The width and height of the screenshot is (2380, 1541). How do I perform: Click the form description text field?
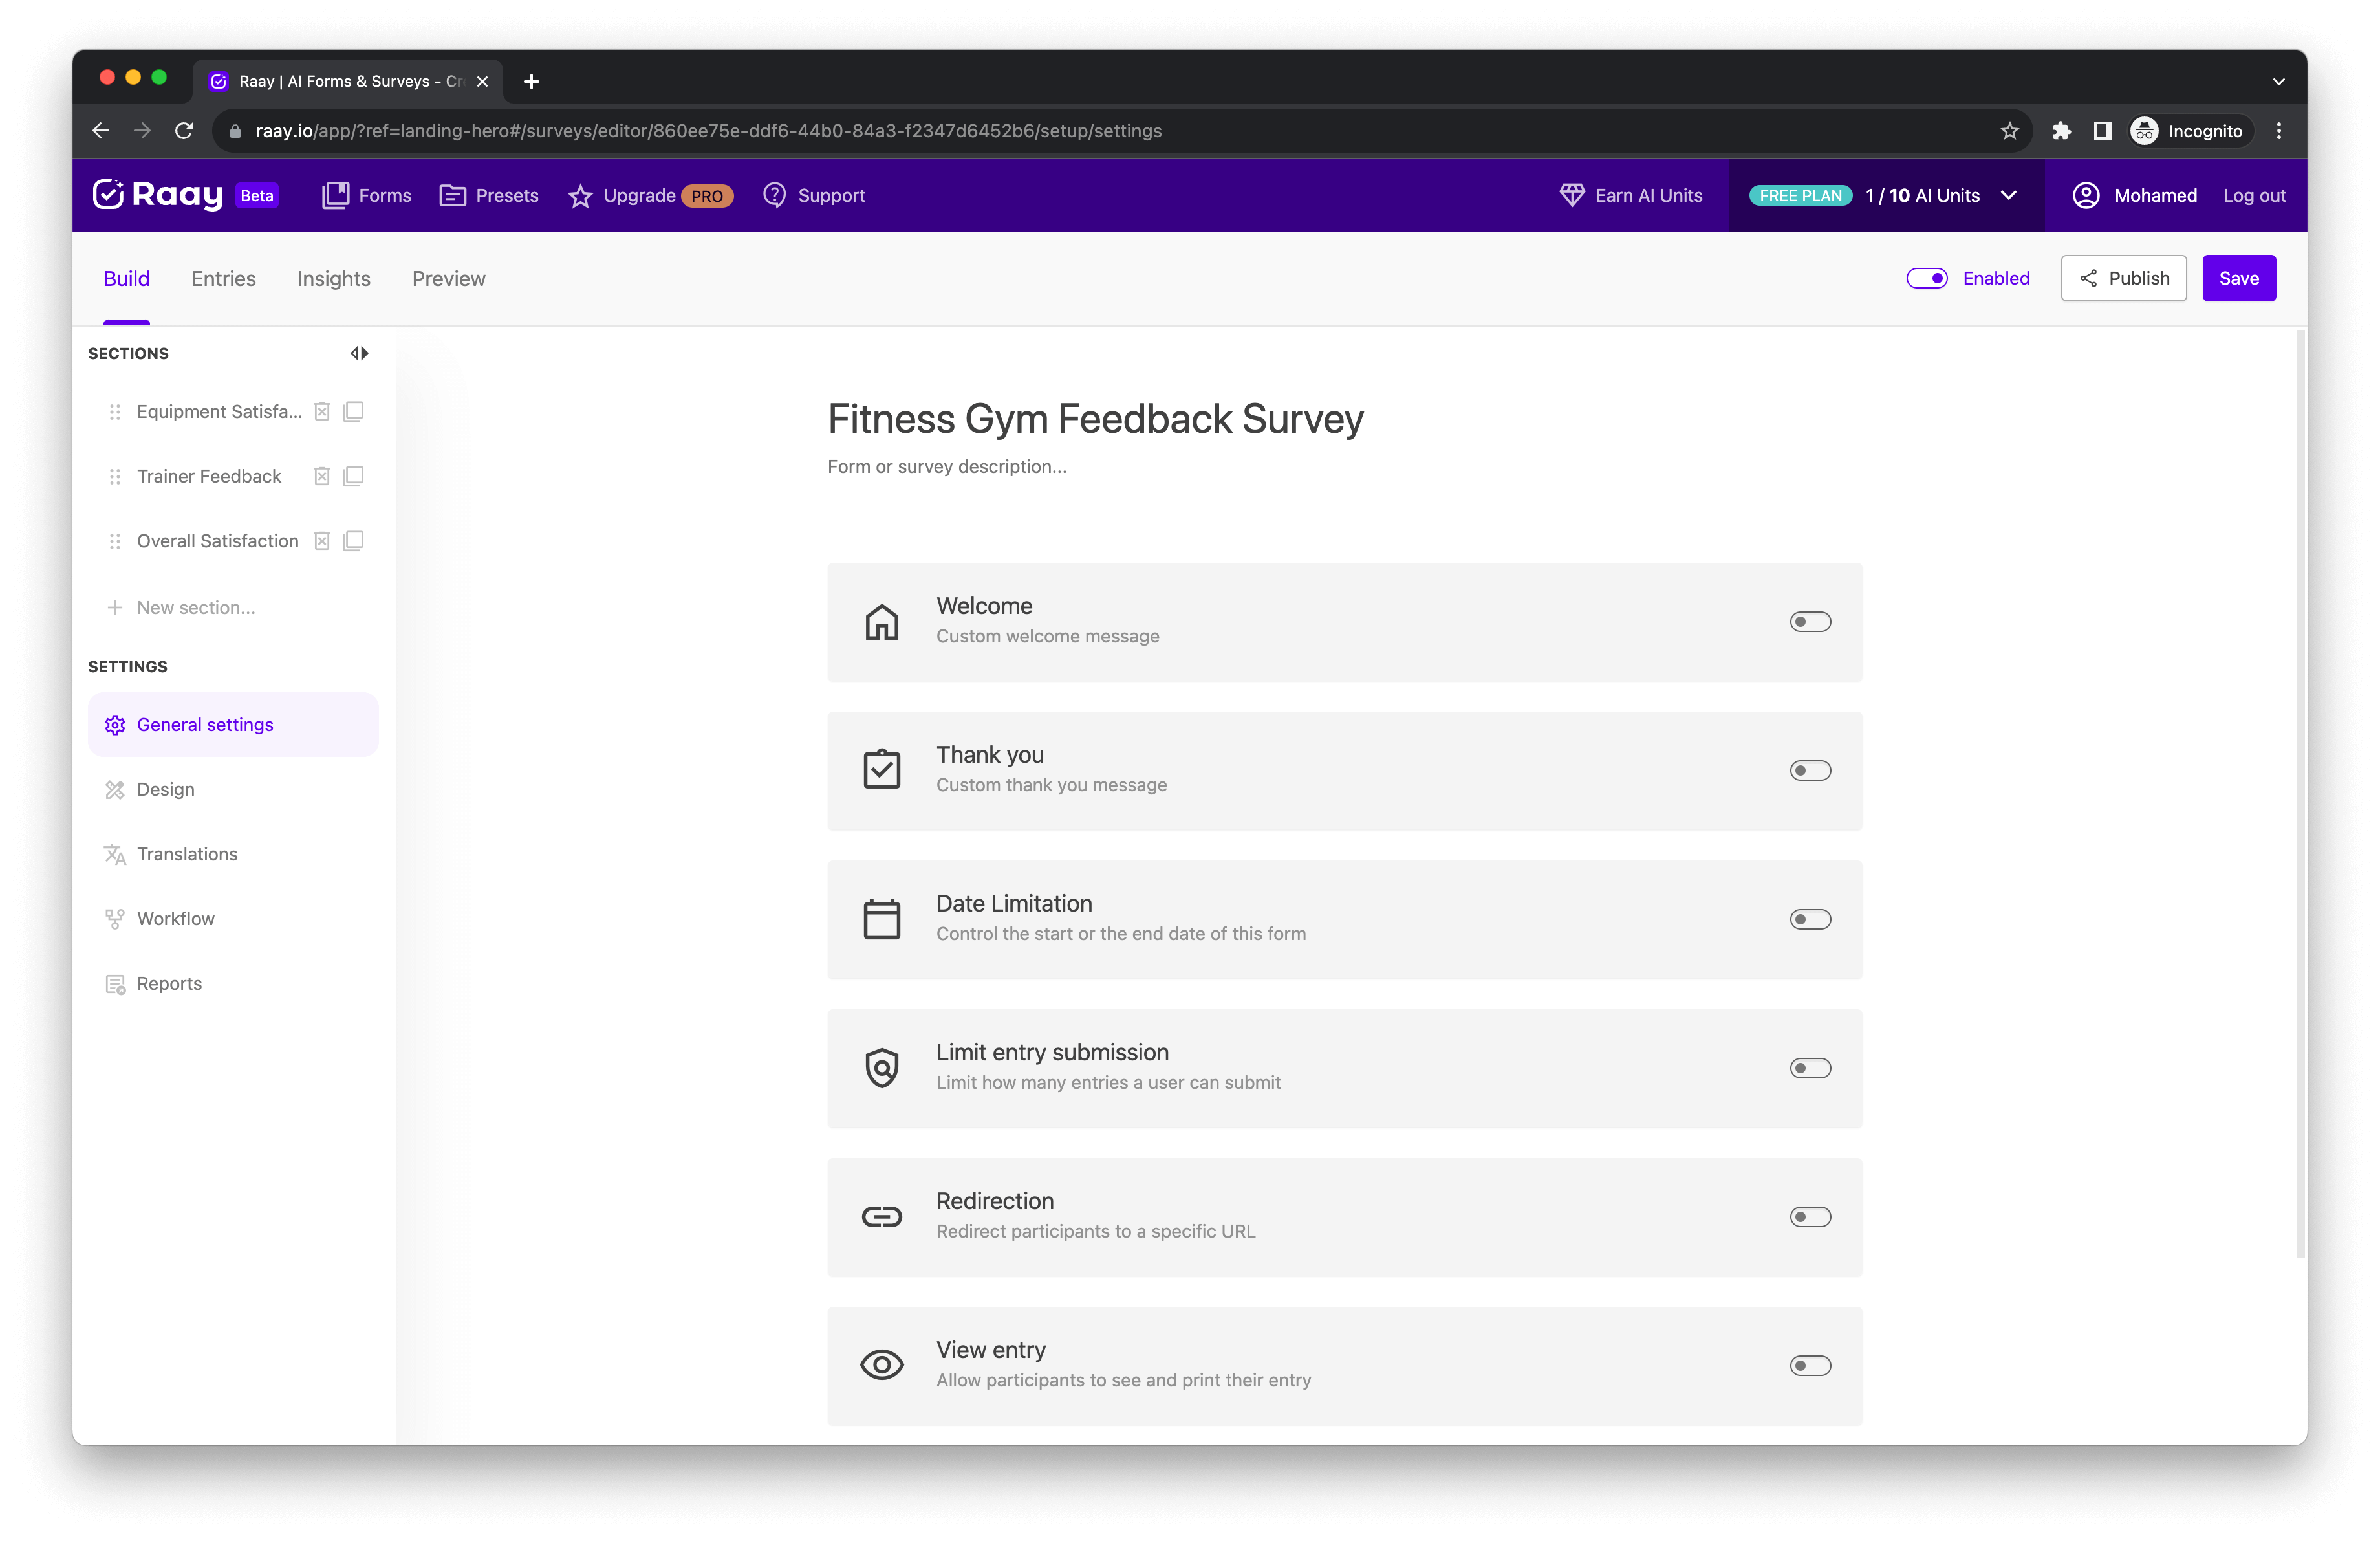pos(946,467)
